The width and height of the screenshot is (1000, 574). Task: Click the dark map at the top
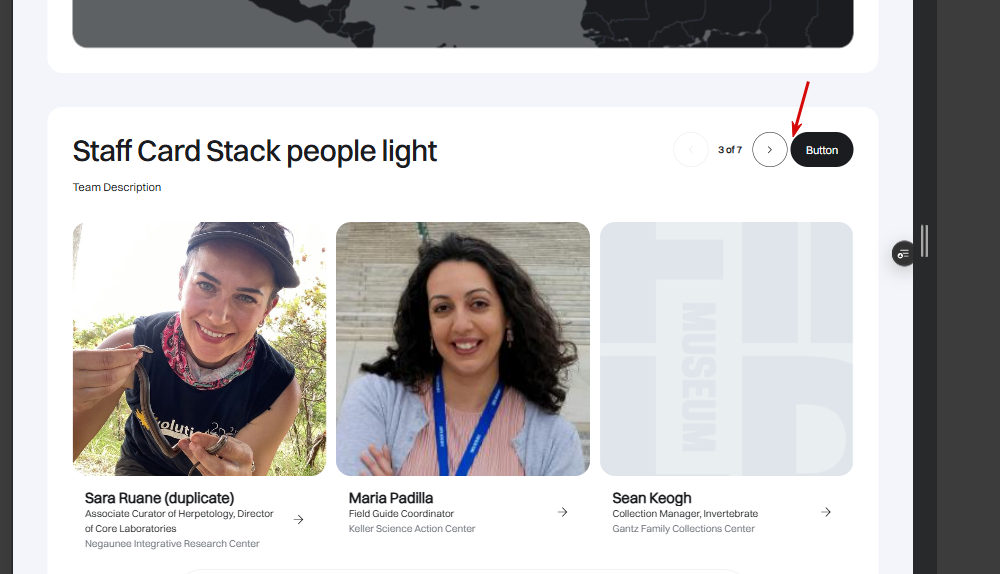pyautogui.click(x=462, y=22)
